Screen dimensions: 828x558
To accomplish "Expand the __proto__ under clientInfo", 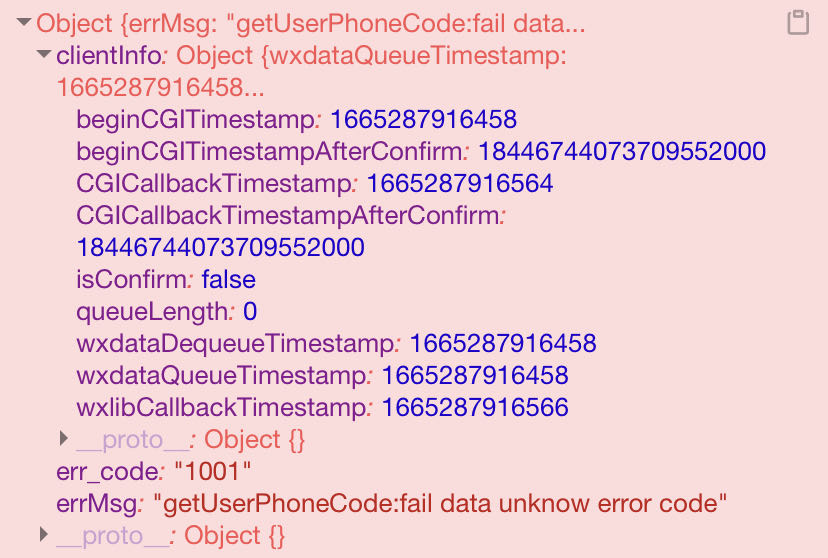I will [x=63, y=438].
